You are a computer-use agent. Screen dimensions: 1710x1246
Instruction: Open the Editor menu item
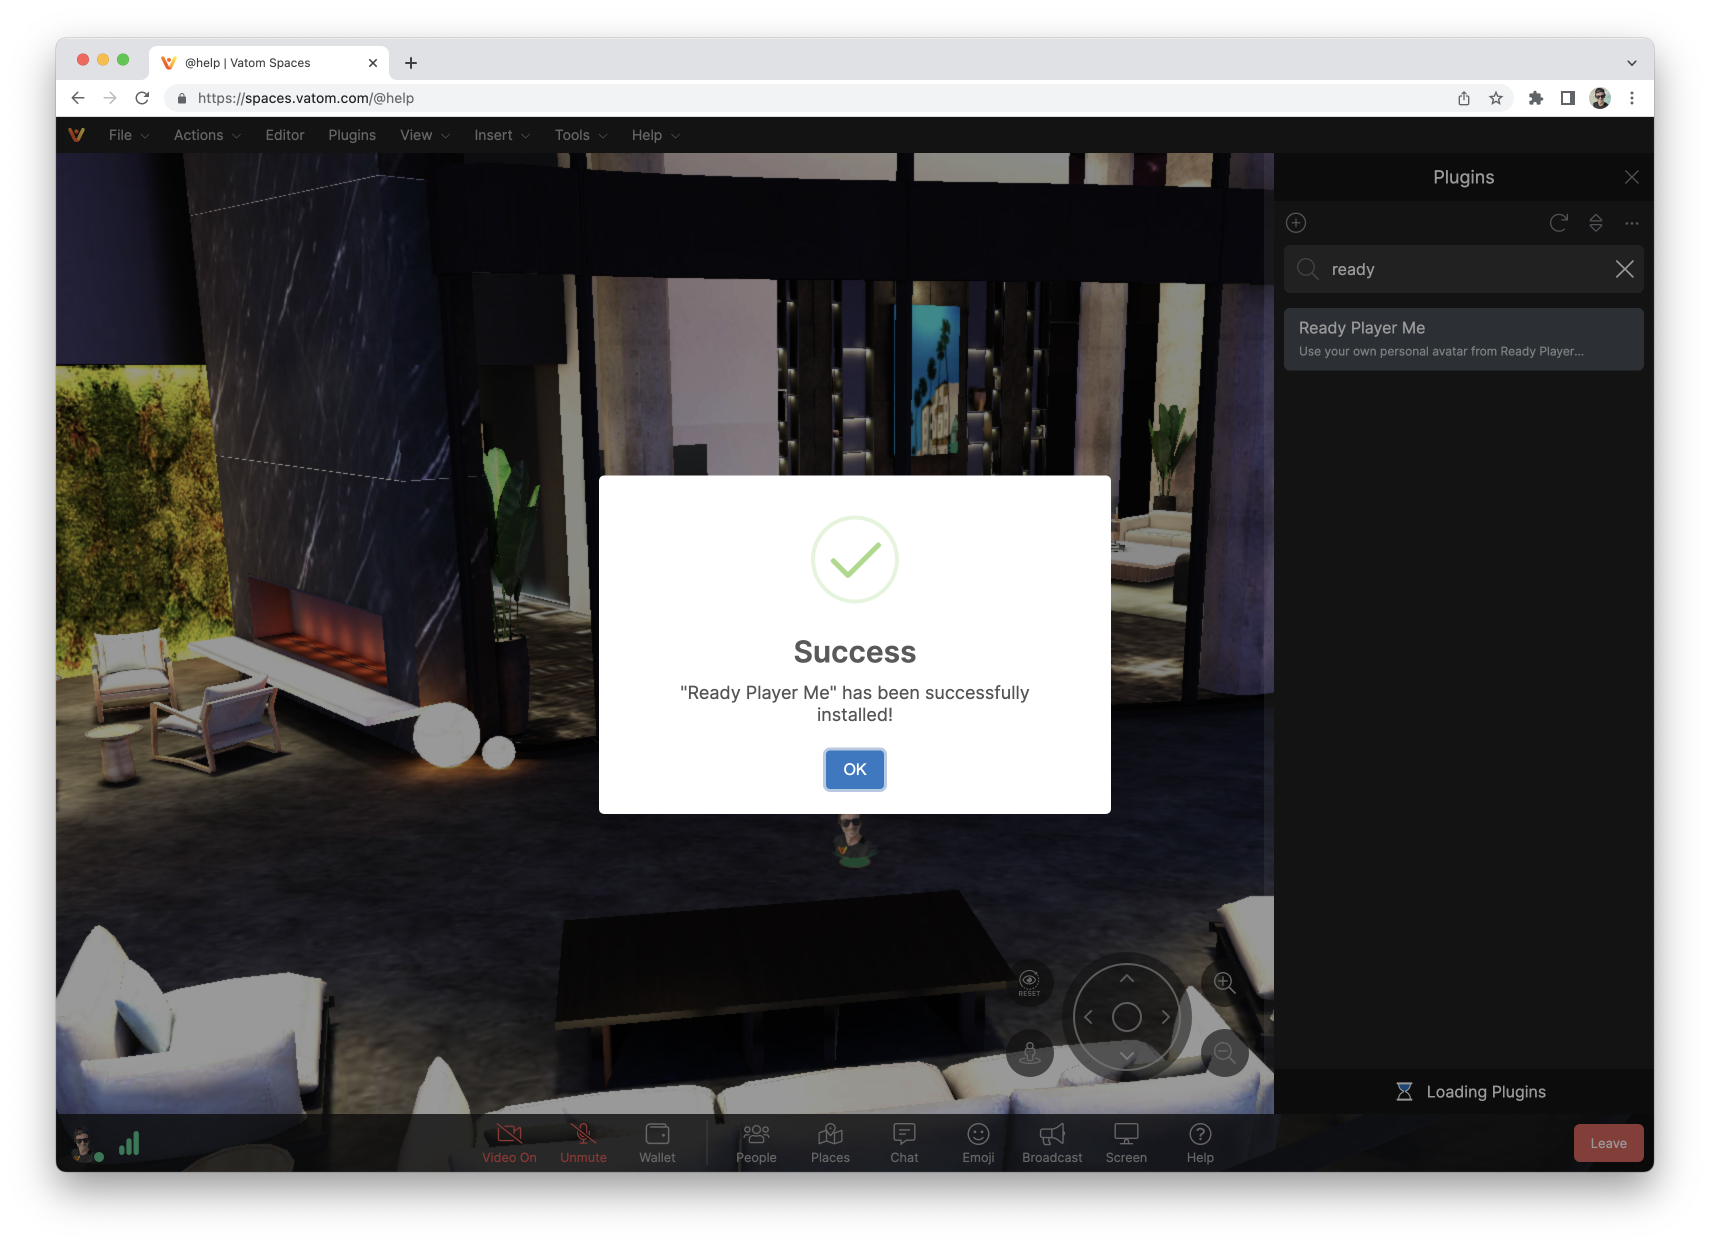[x=285, y=135]
